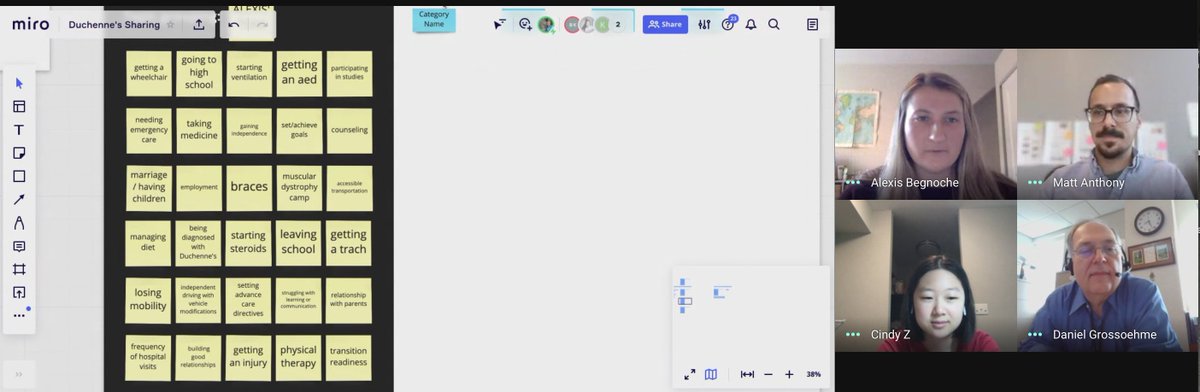Zoom in with the plus button
This screenshot has height=392, width=1200.
pos(789,374)
